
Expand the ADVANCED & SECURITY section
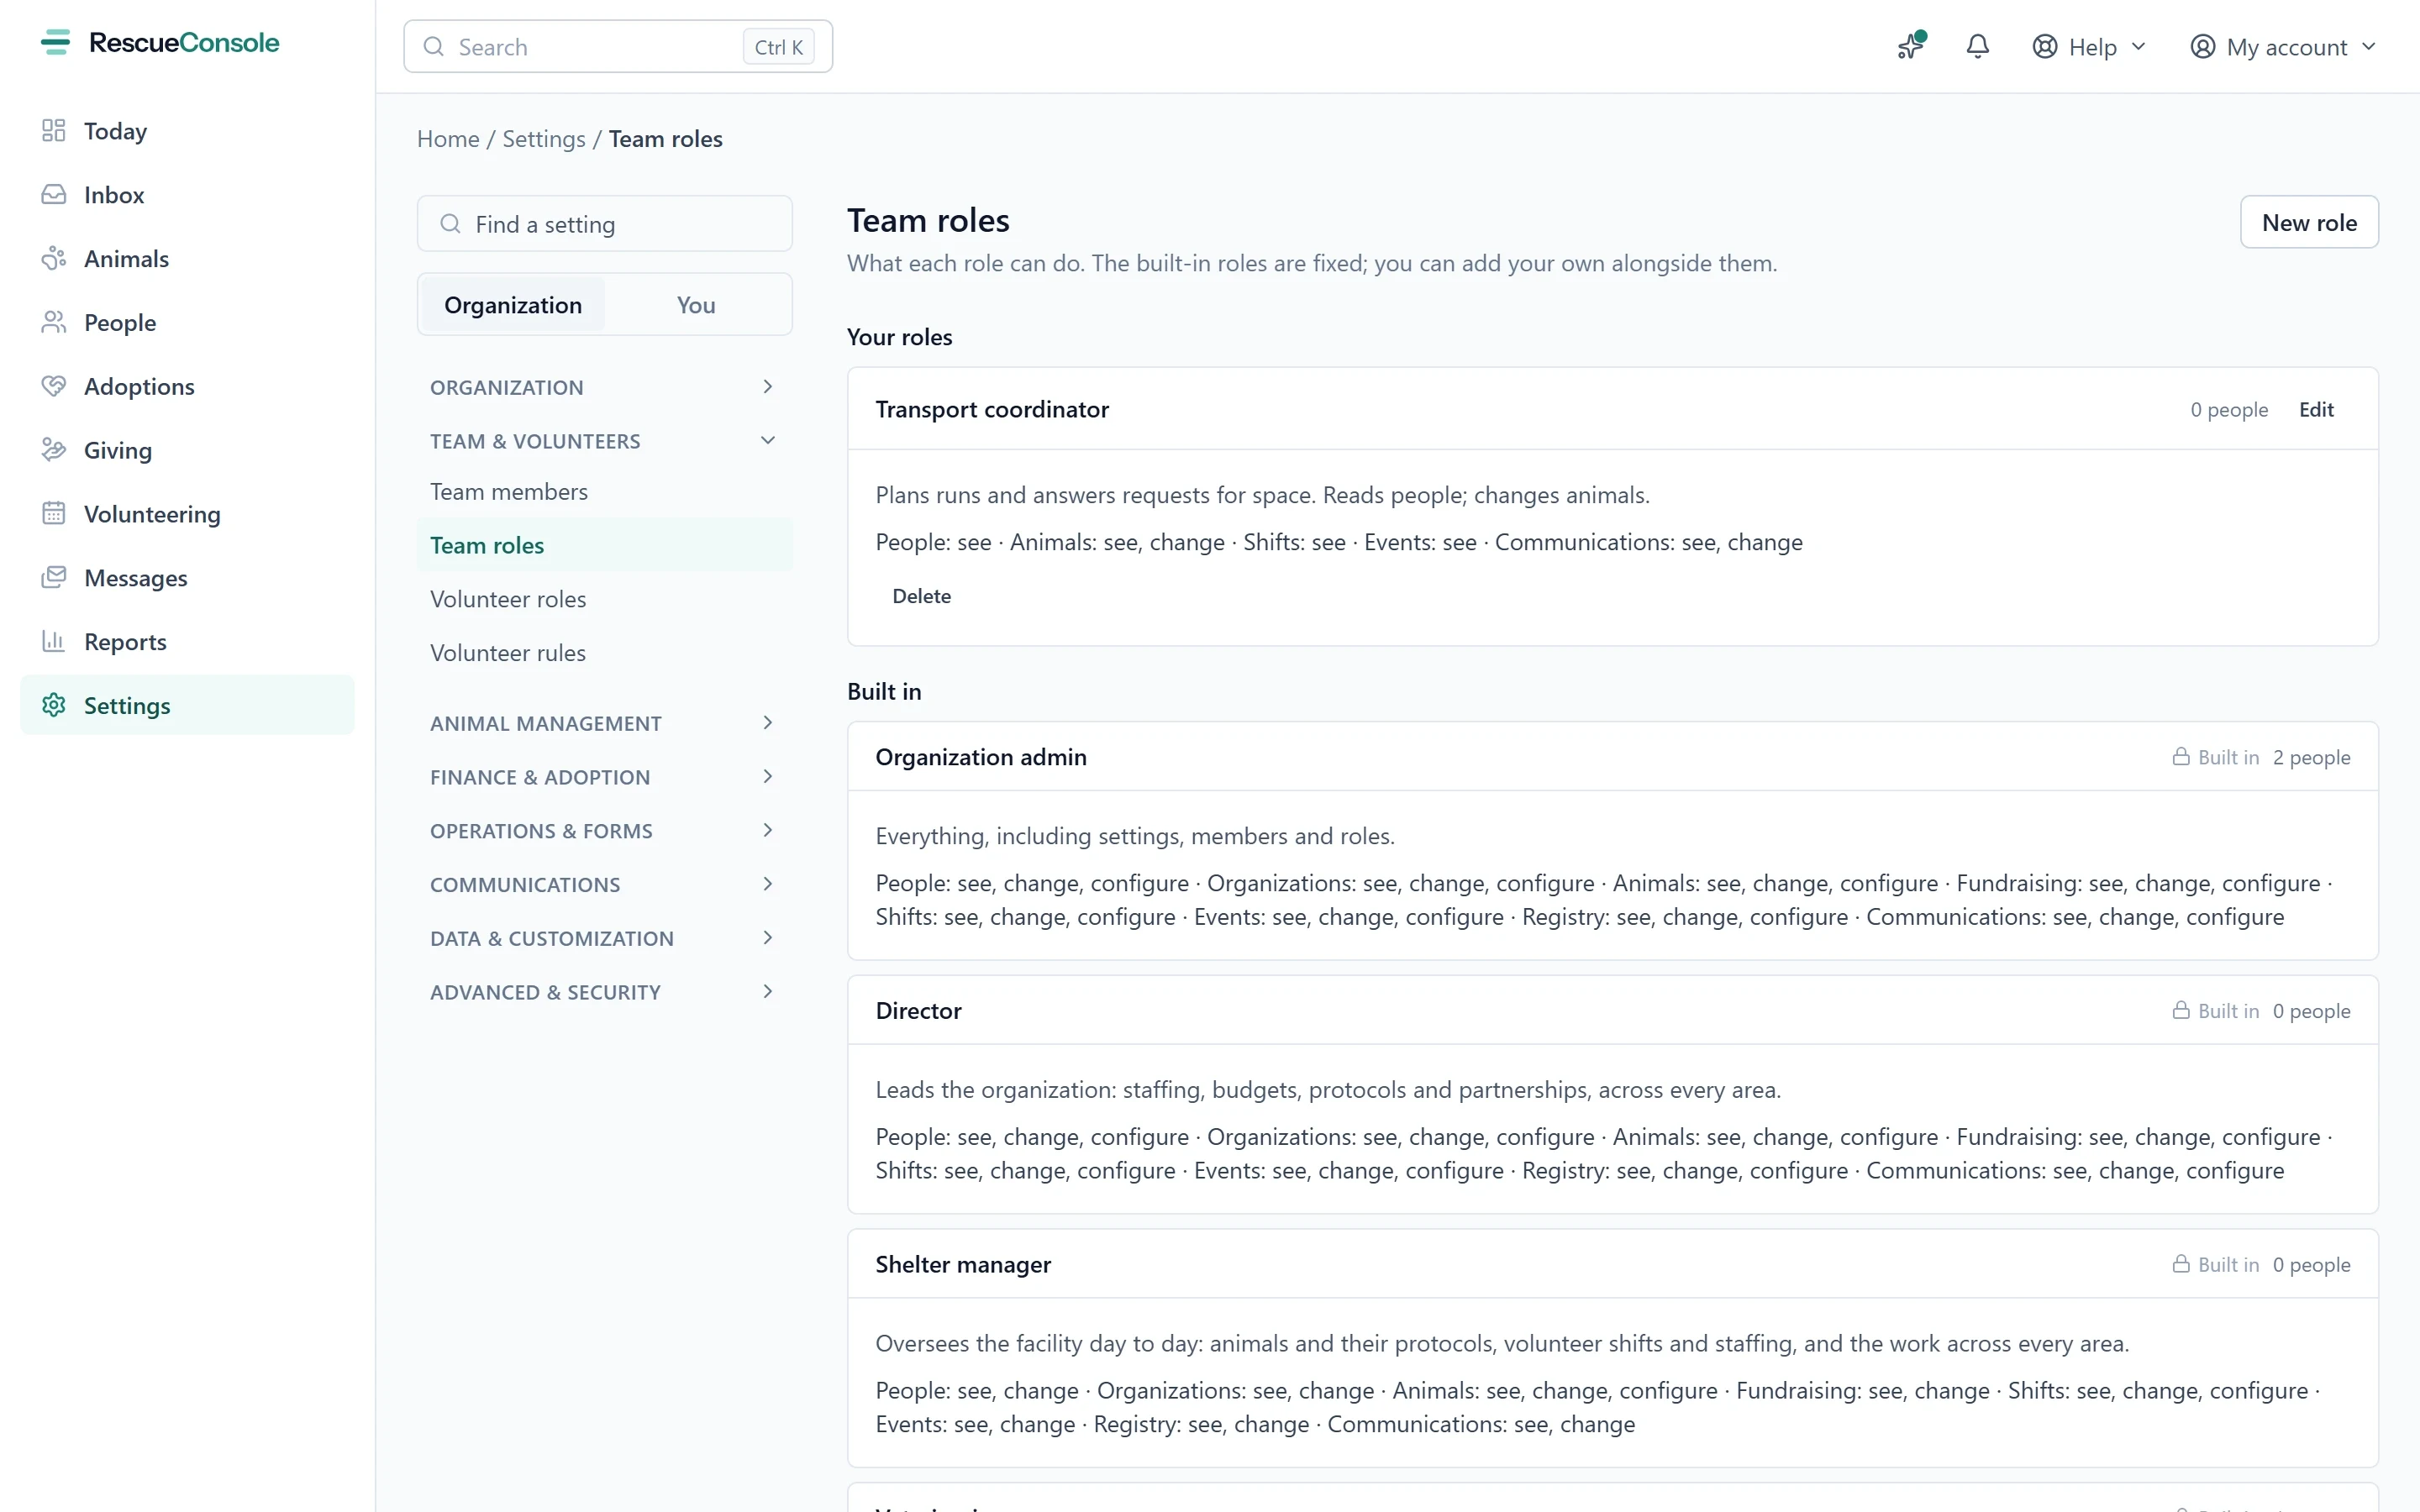click(x=604, y=993)
